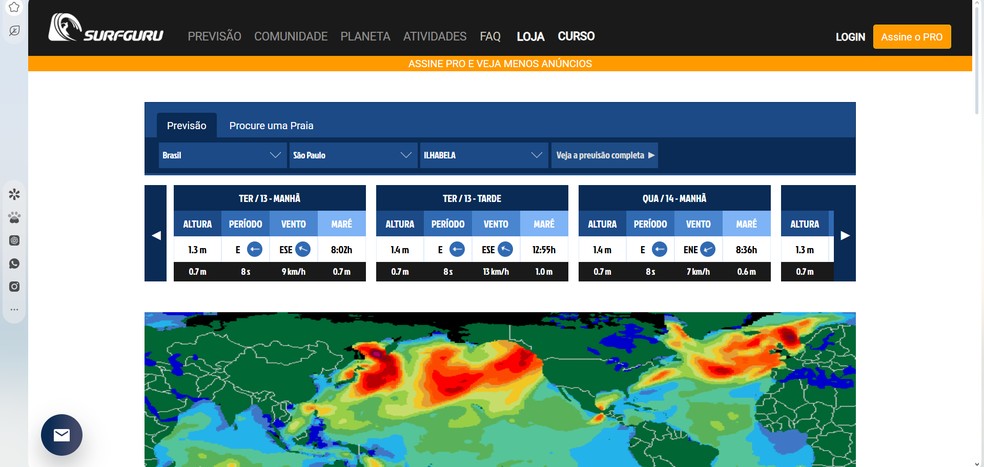
Task: Show previous forecast cards with left arrow
Action: (x=156, y=234)
